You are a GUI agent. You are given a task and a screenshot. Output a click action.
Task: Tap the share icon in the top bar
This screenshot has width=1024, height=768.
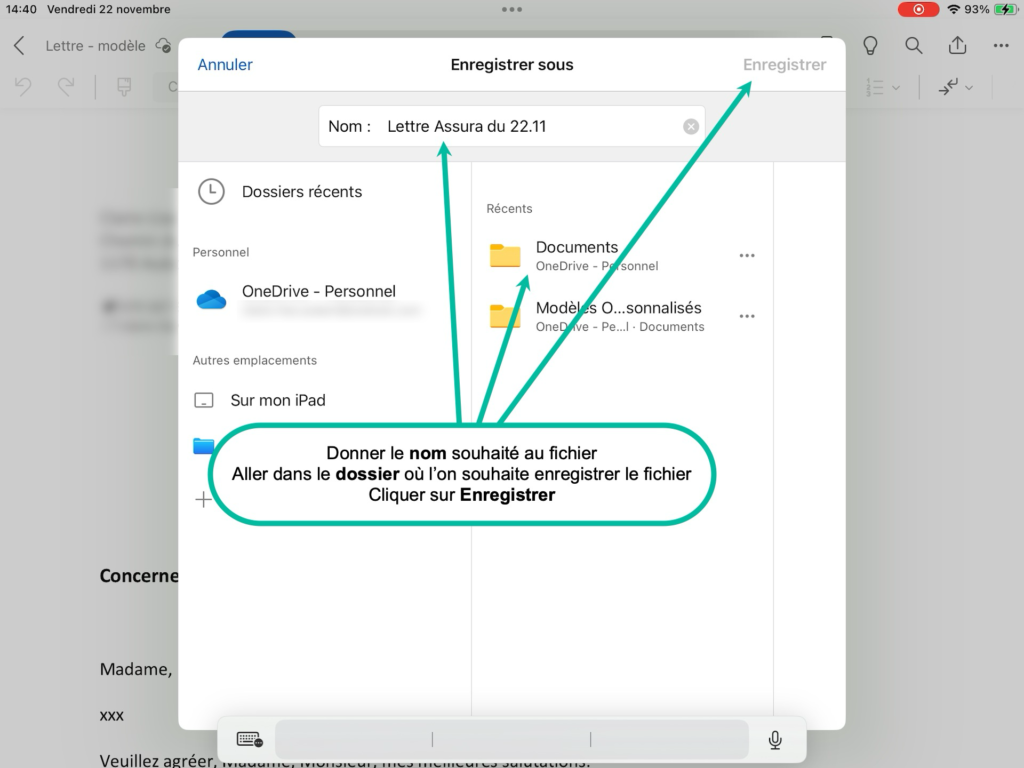point(957,46)
